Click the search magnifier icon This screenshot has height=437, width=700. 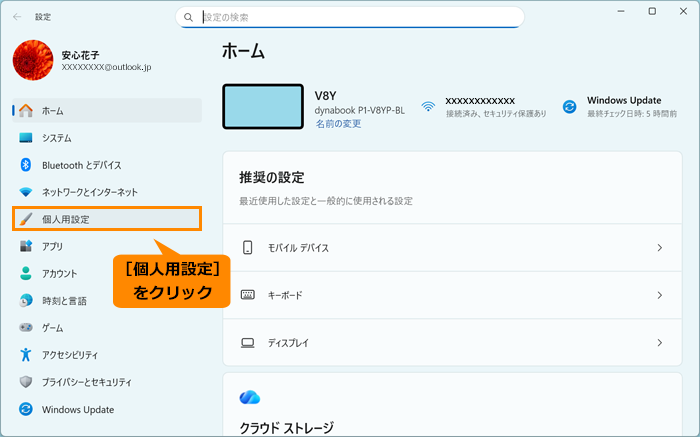click(188, 17)
